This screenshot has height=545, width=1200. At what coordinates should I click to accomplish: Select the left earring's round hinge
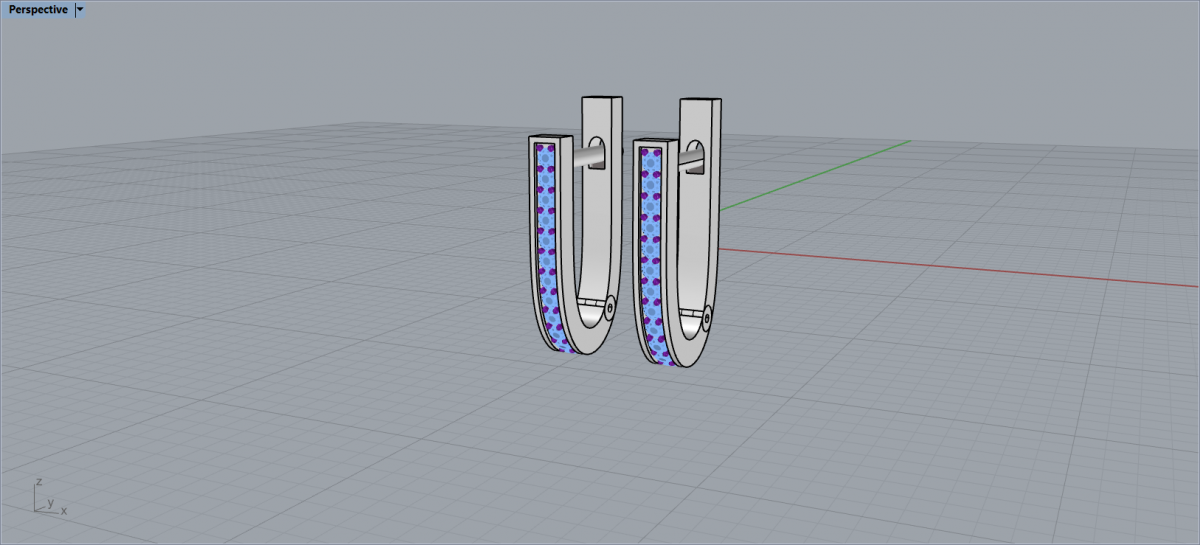tap(609, 304)
